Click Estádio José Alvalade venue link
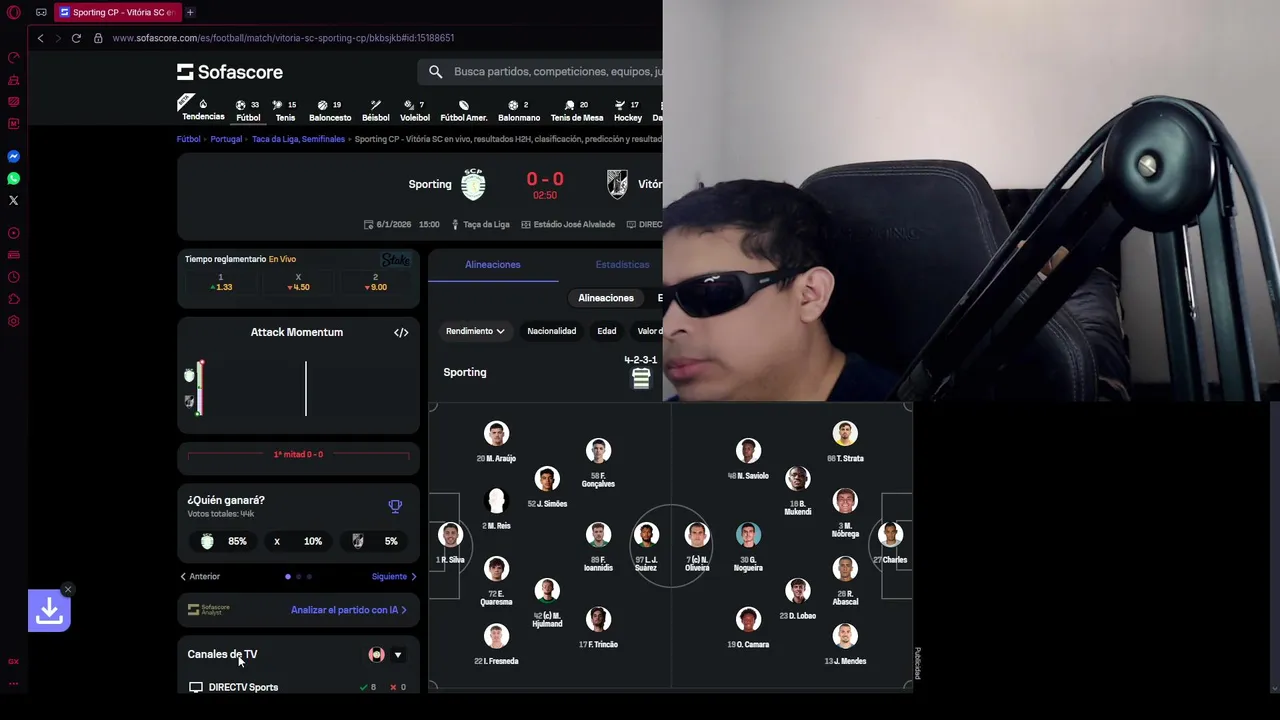Screen dimensions: 1280x720 (568, 225)
